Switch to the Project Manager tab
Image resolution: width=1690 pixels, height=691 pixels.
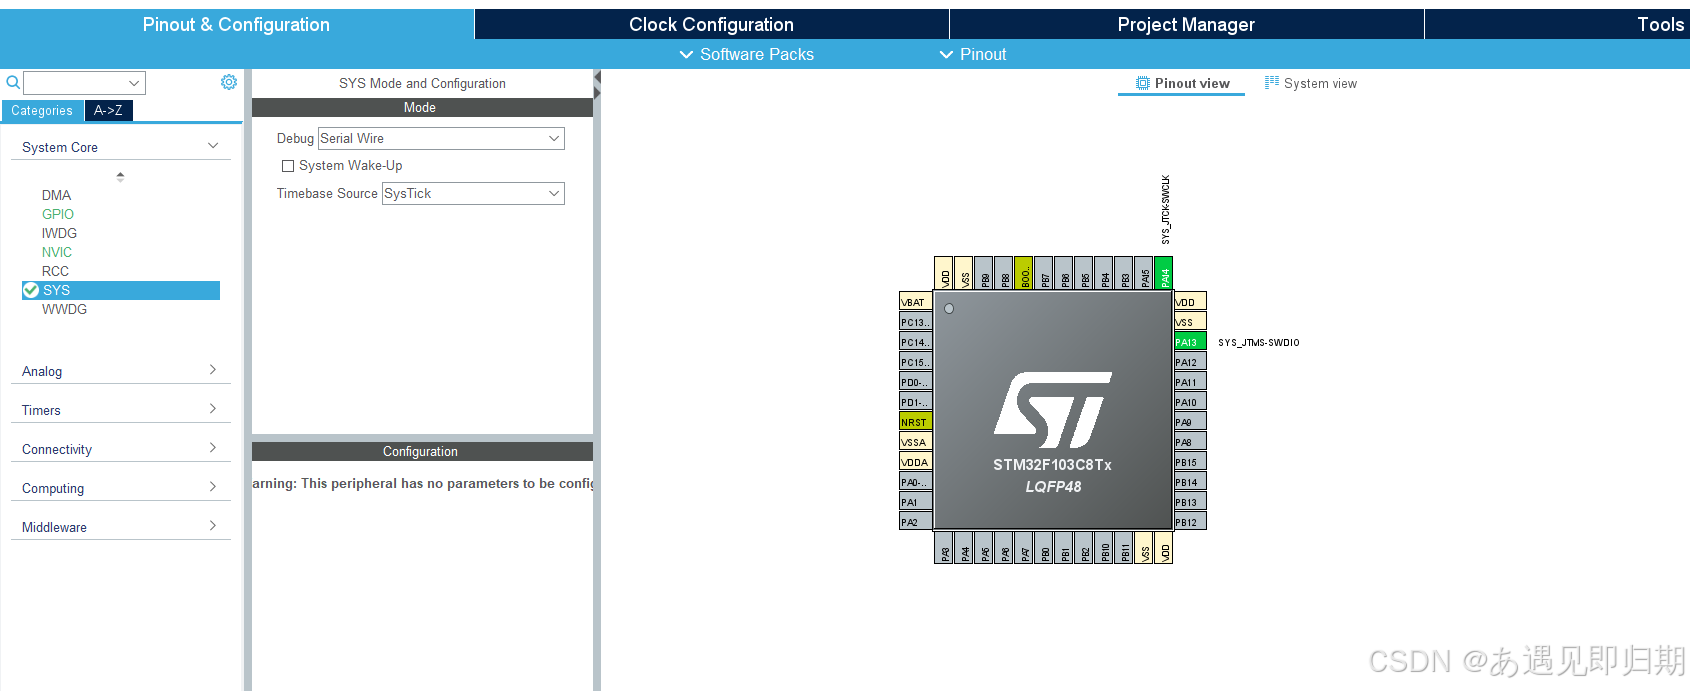click(1186, 24)
